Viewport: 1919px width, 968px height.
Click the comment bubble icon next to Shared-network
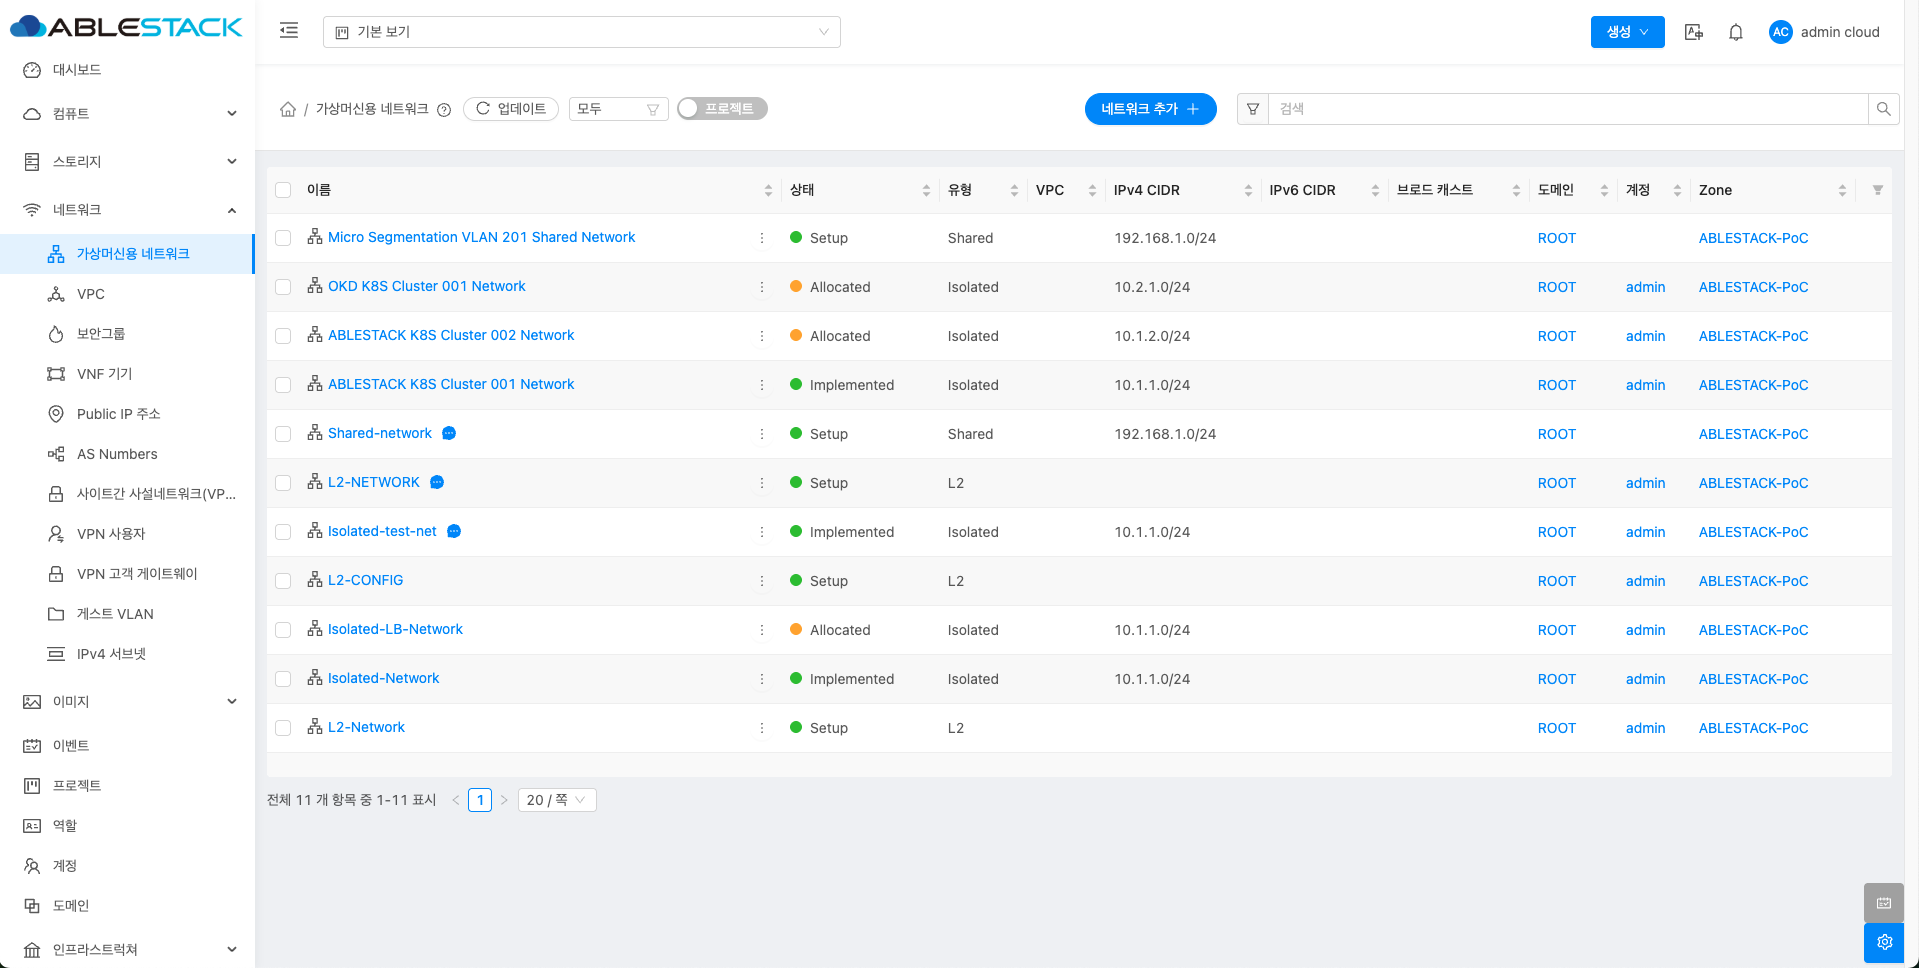(449, 433)
